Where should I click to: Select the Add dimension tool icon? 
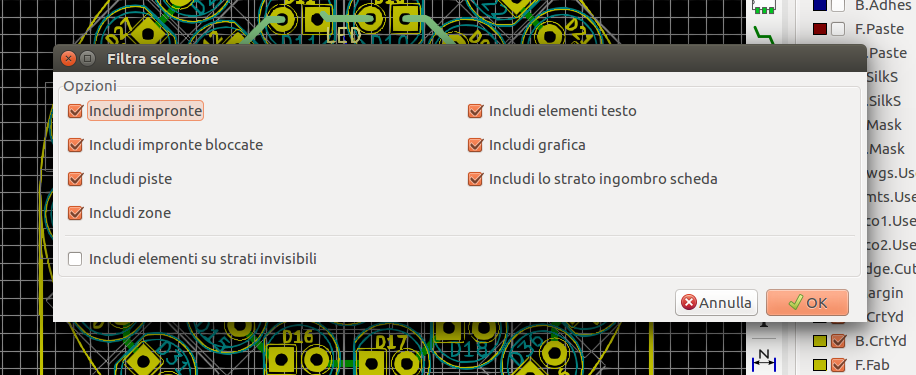tap(764, 362)
